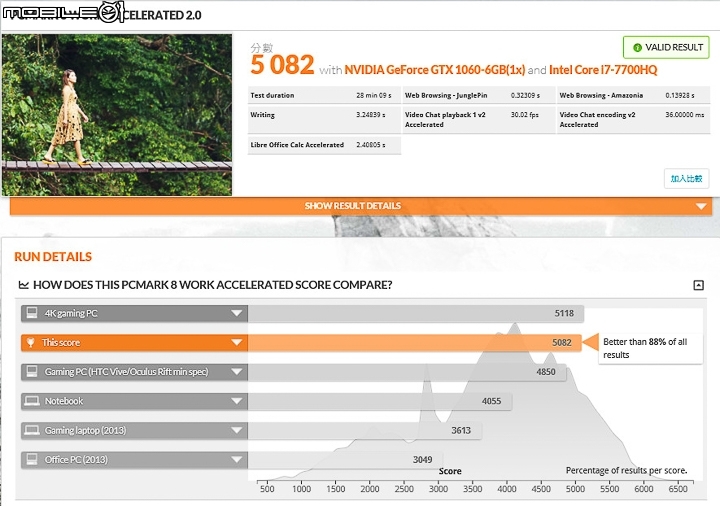Click the Libre Office Calc Accelerated result row
Image resolution: width=720 pixels, height=506 pixels.
[x=324, y=145]
